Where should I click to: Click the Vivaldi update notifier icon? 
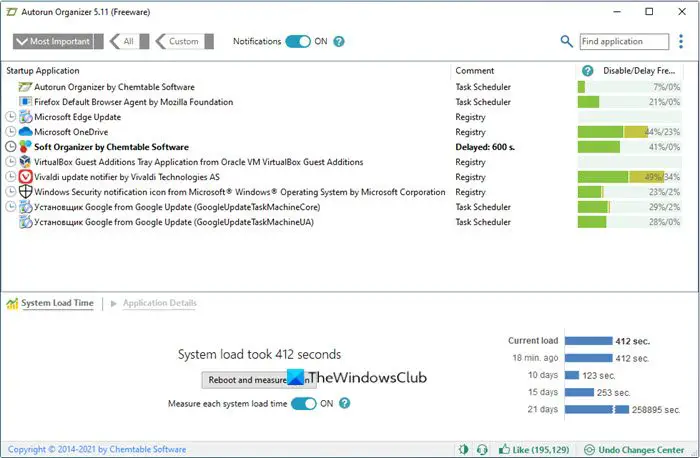click(x=25, y=177)
